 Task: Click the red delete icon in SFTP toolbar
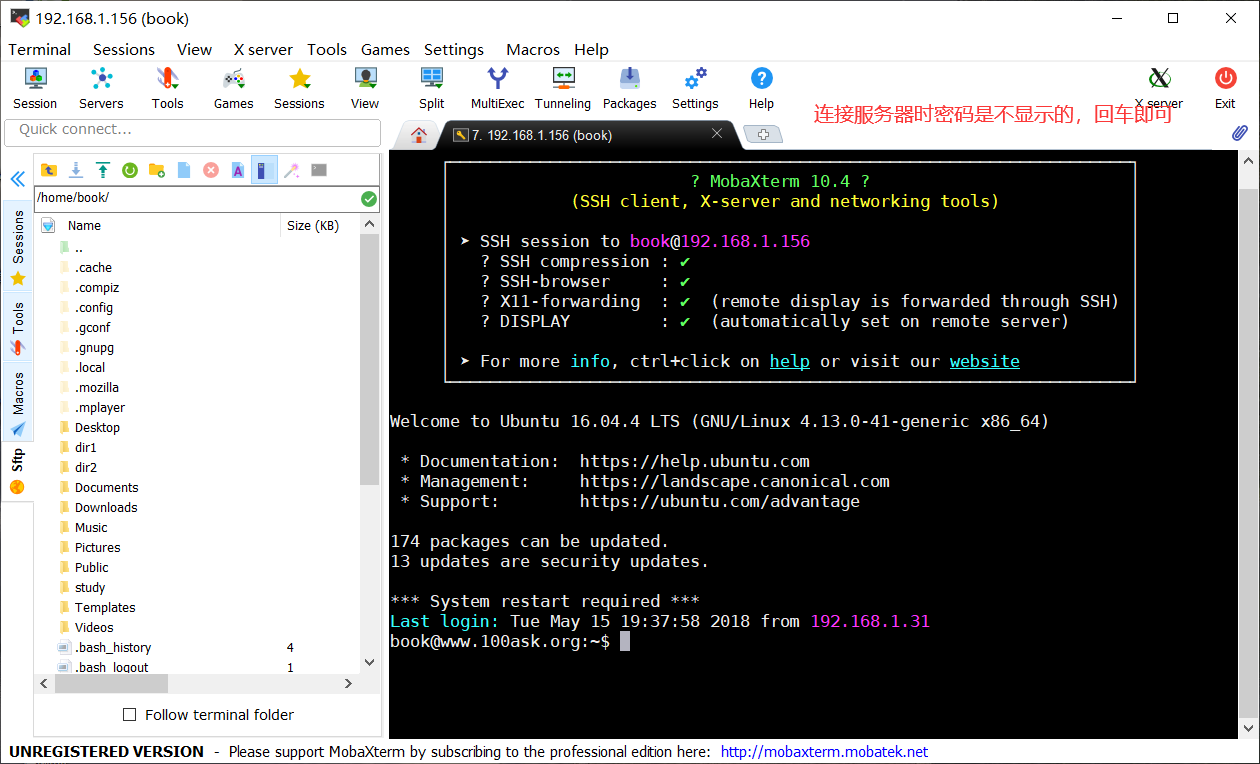point(211,170)
